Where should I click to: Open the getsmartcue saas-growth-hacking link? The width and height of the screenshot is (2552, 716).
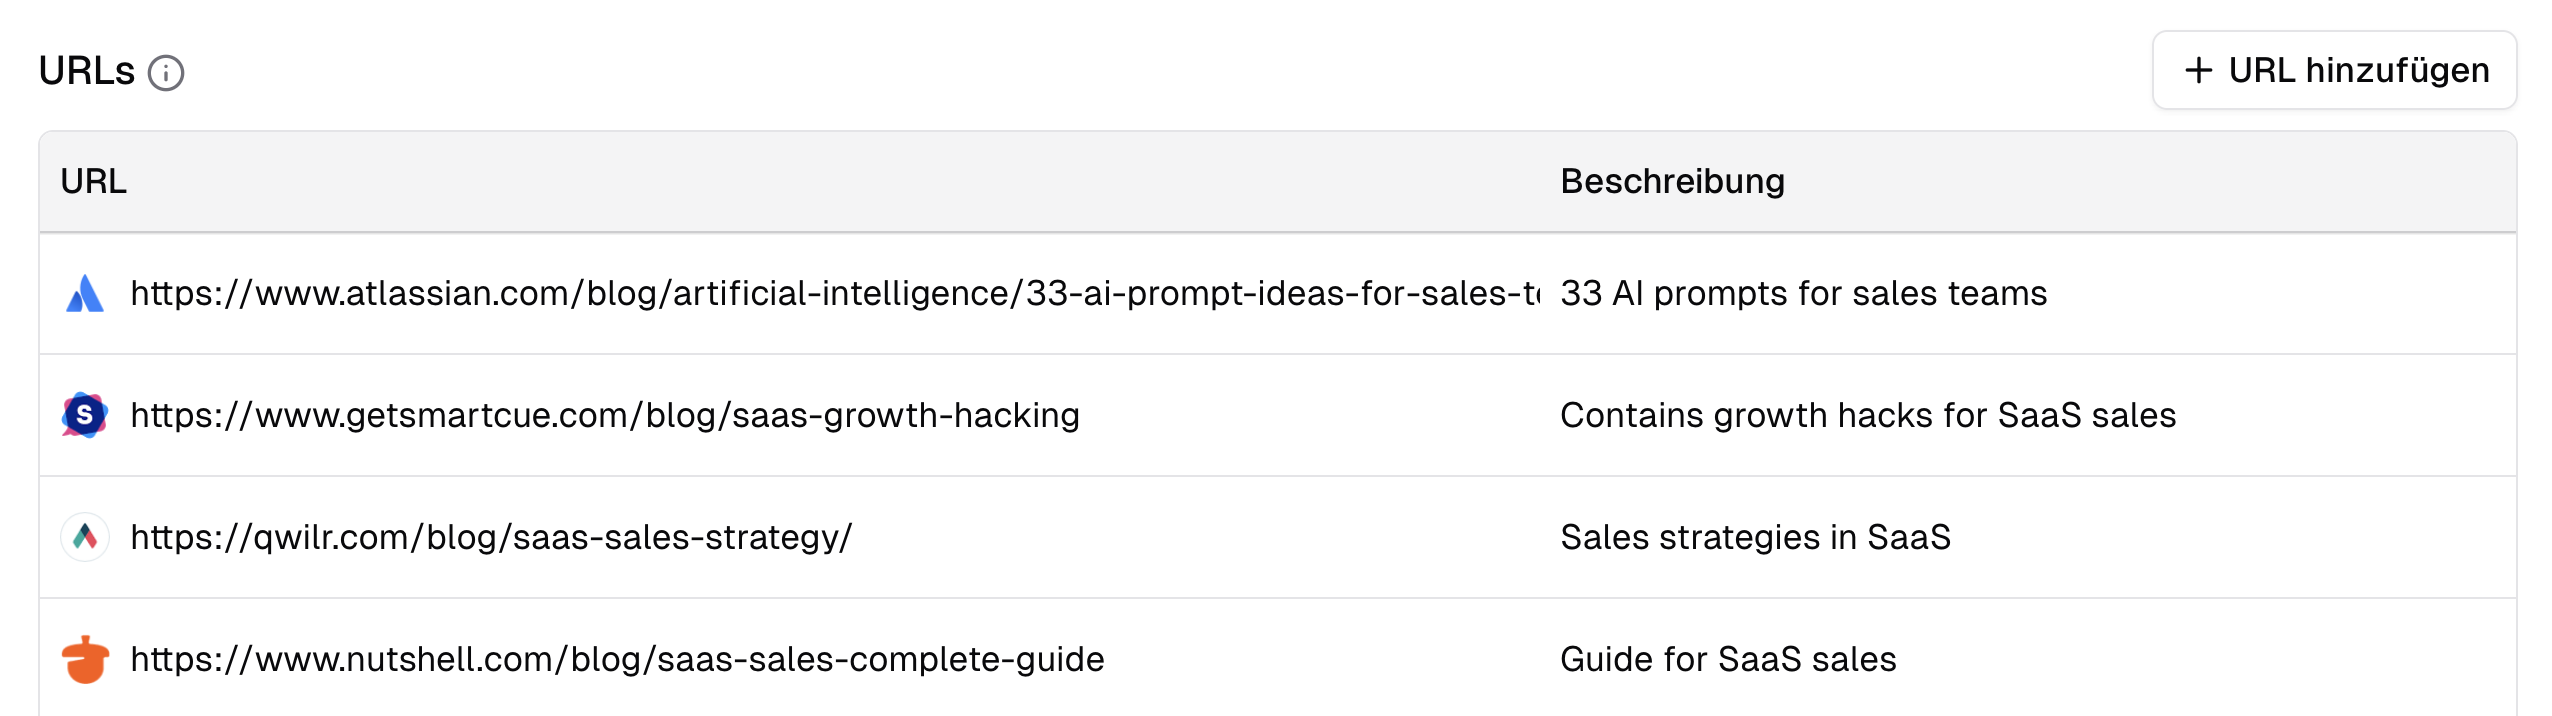605,415
